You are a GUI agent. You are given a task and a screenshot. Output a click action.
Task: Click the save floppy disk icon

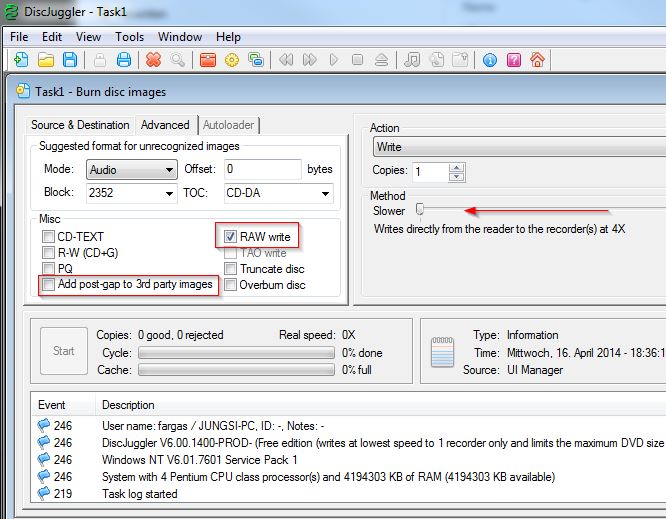[x=70, y=60]
